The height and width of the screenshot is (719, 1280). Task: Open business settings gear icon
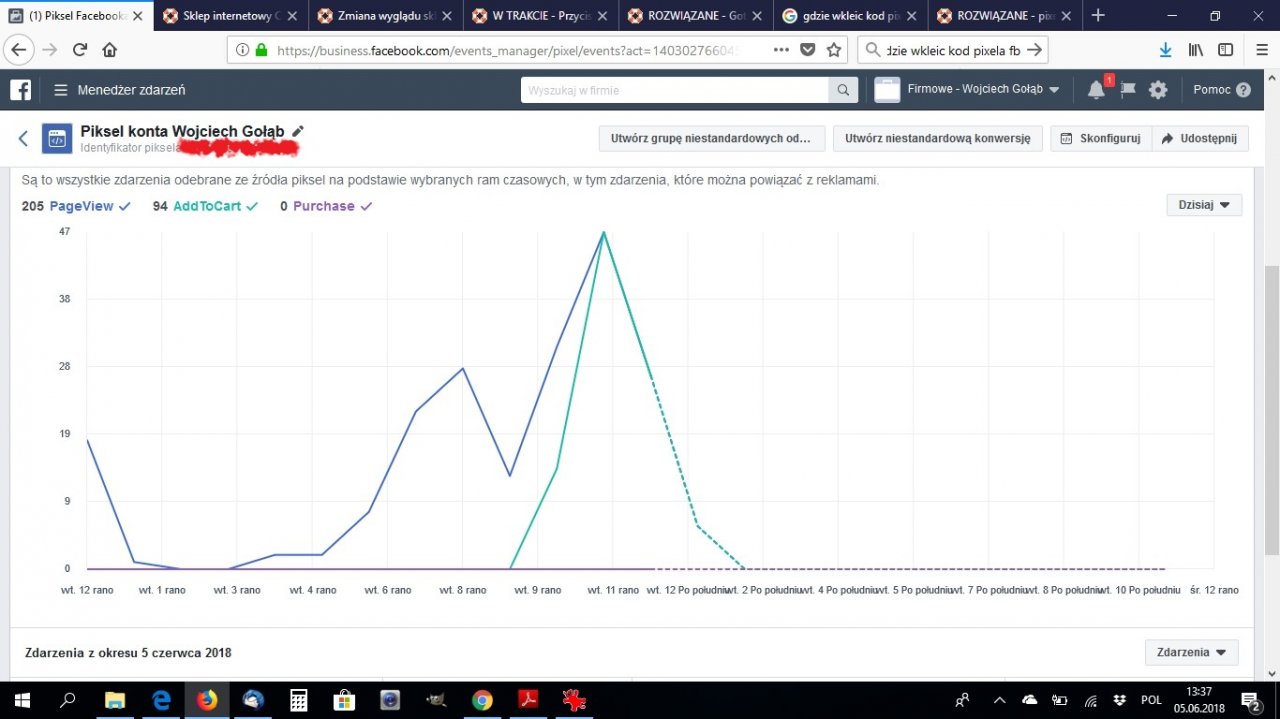point(1158,90)
